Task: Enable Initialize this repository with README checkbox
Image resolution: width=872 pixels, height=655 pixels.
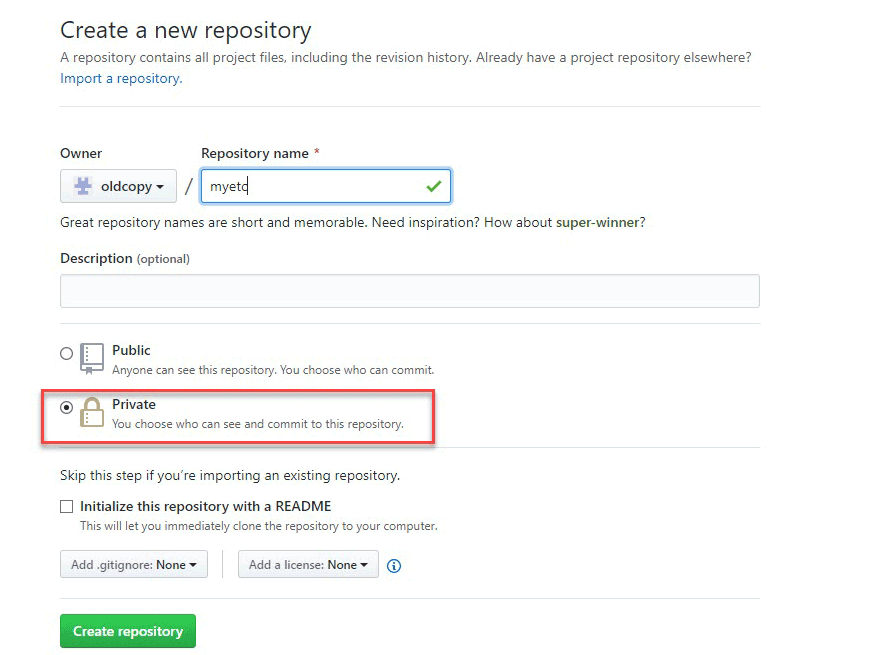Action: point(67,507)
